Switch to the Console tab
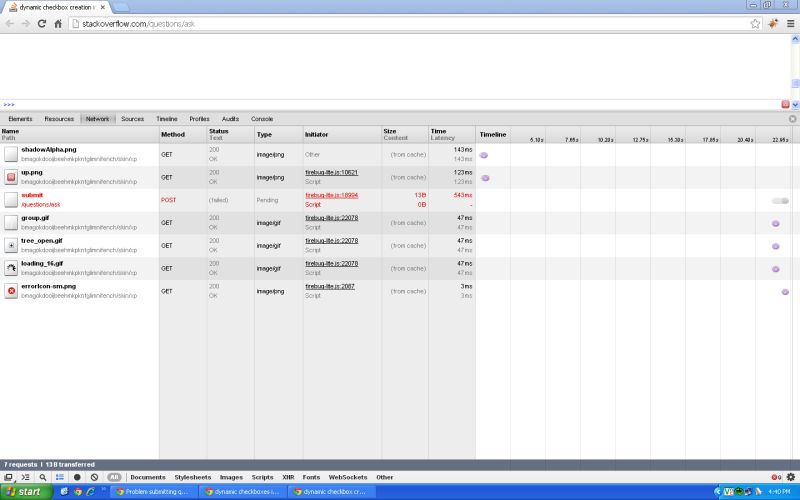Viewport: 800px width, 500px height. [262, 119]
